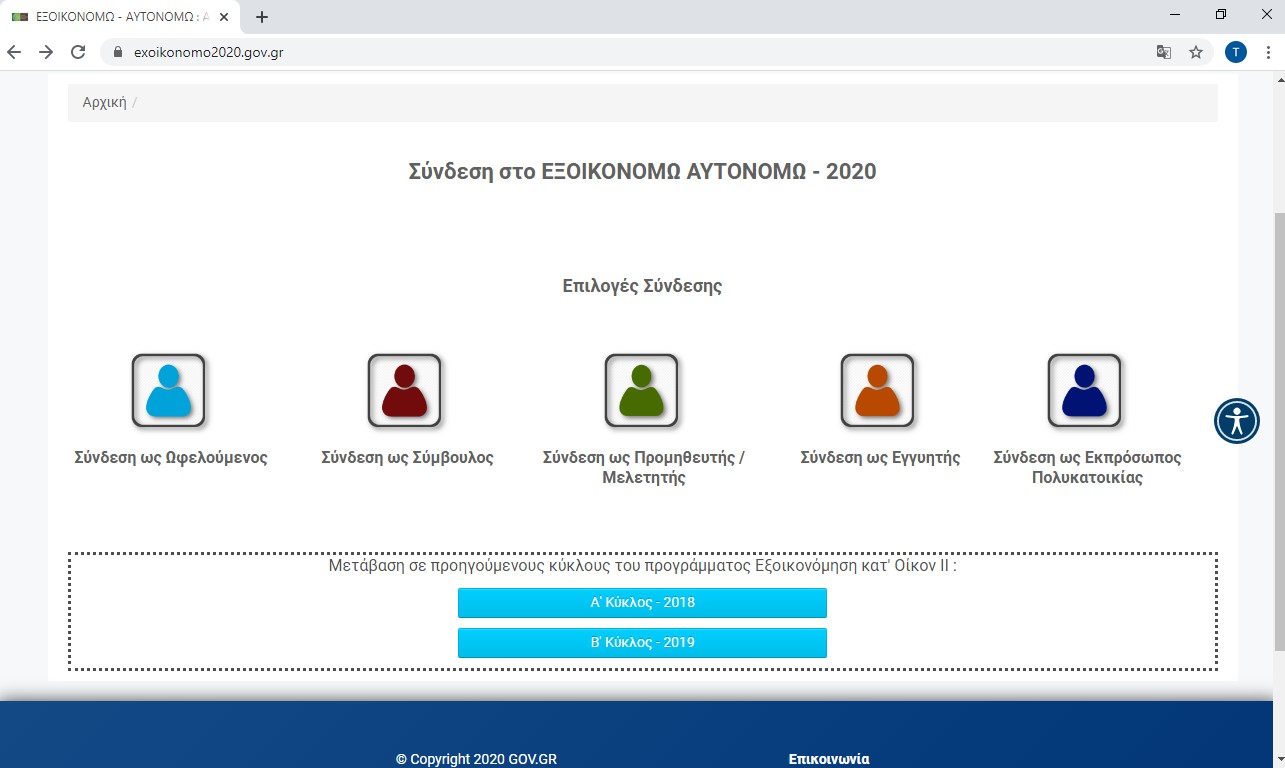
Task: Open a new browser tab
Action: coord(262,17)
